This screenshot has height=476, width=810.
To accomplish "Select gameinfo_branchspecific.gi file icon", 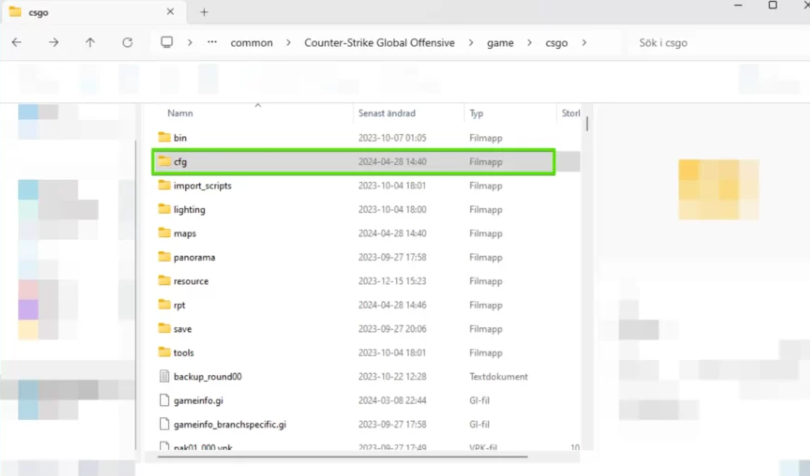I will point(164,424).
